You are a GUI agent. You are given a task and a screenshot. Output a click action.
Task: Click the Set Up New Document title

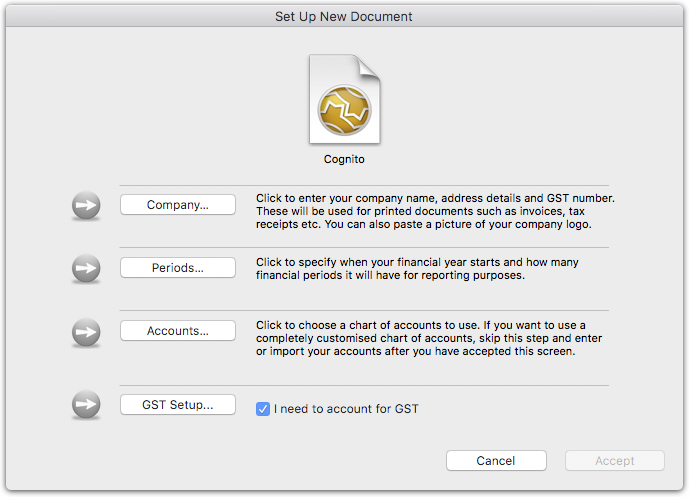coord(344,17)
